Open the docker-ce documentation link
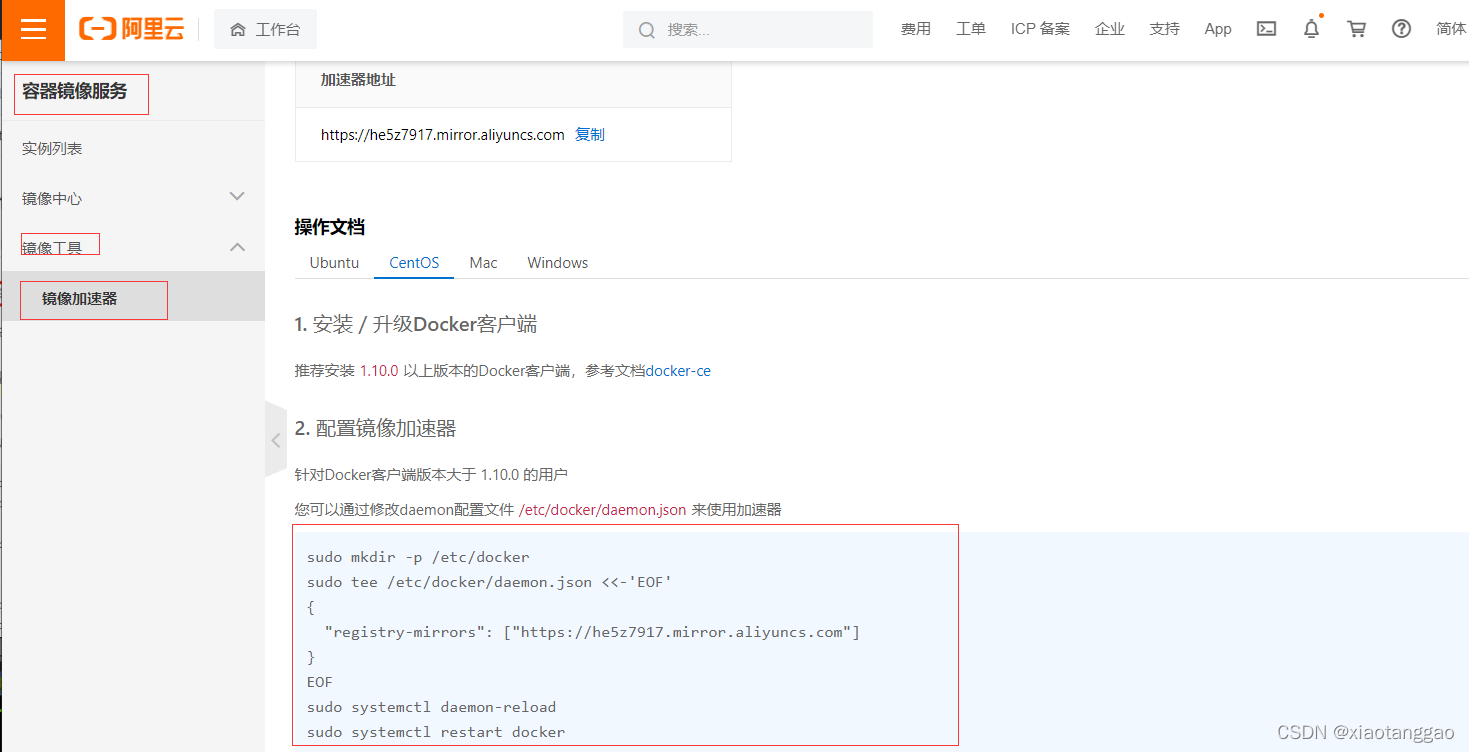Screen dimensions: 1469x752 (x=678, y=370)
